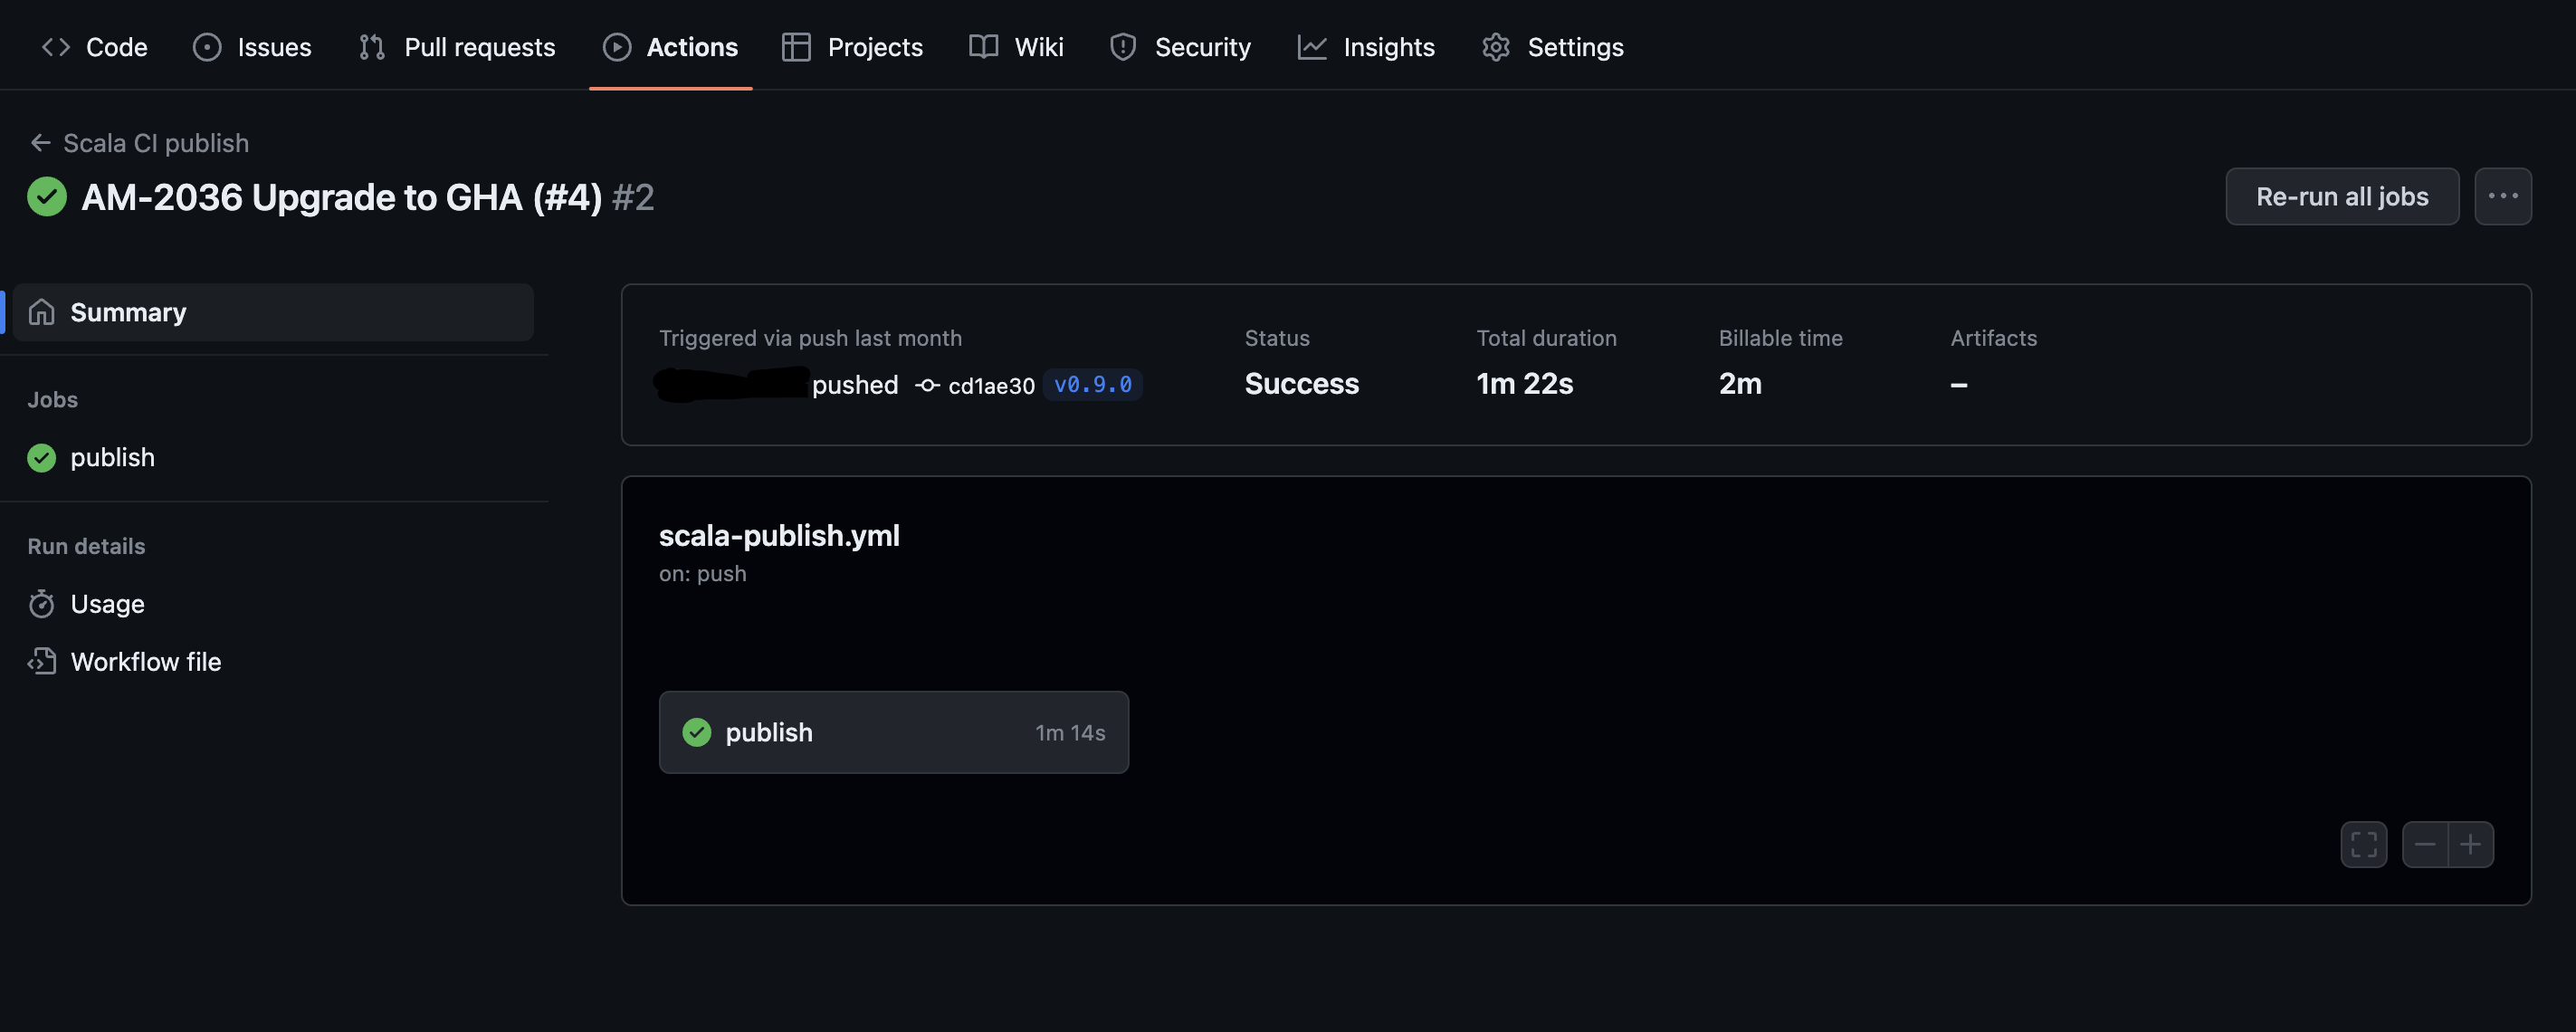Select the publish job in Jobs sidebar

[112, 458]
